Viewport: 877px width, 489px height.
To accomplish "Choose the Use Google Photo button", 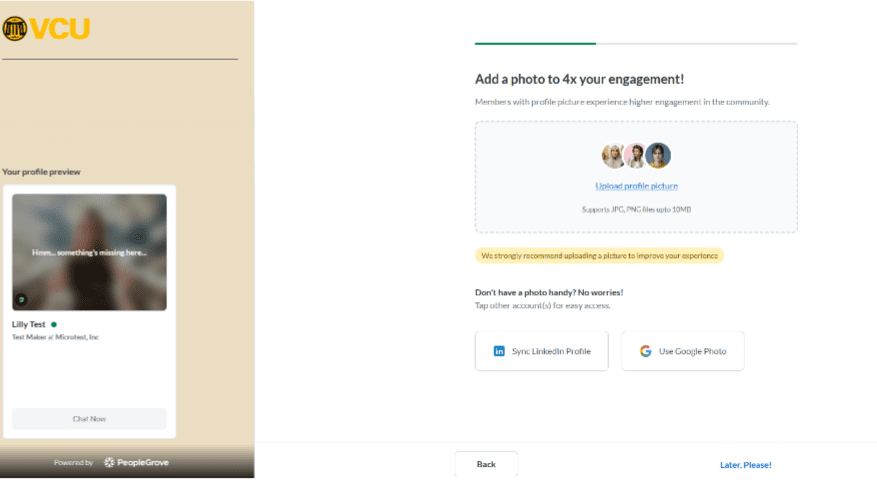I will pyautogui.click(x=682, y=352).
